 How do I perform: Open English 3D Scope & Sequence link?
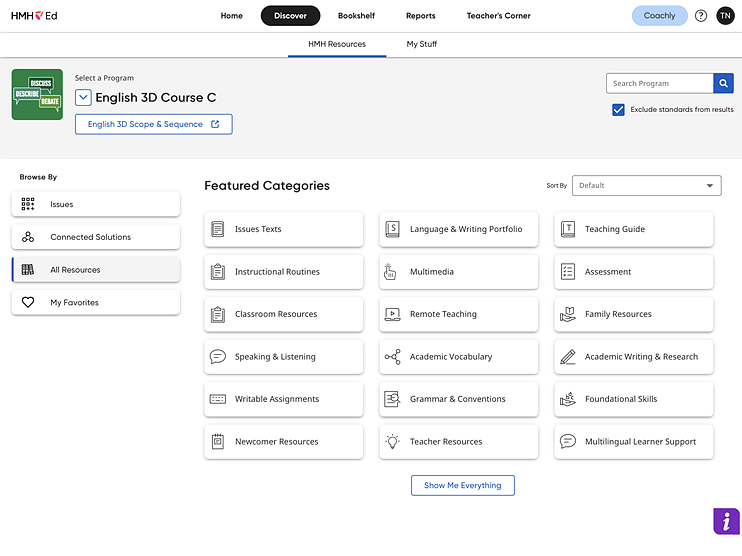click(153, 124)
